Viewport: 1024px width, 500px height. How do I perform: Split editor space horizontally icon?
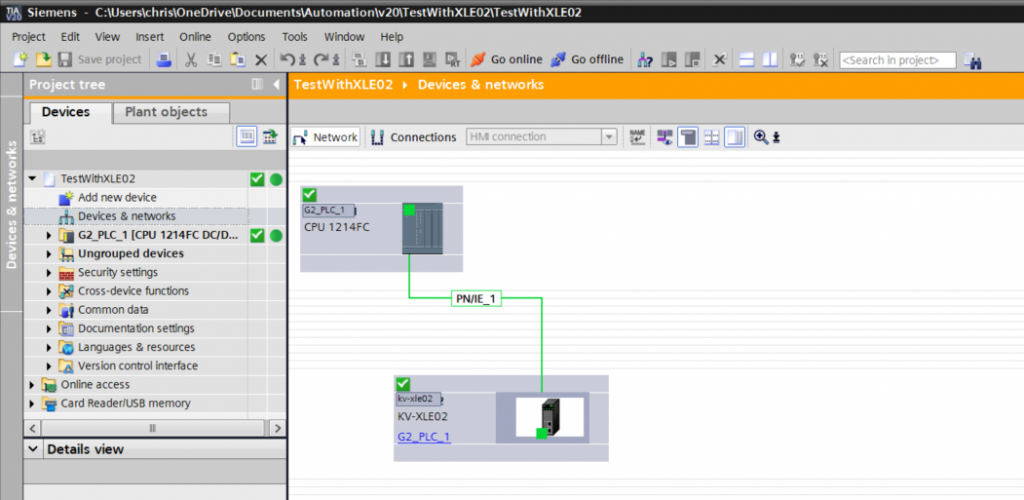pos(746,60)
